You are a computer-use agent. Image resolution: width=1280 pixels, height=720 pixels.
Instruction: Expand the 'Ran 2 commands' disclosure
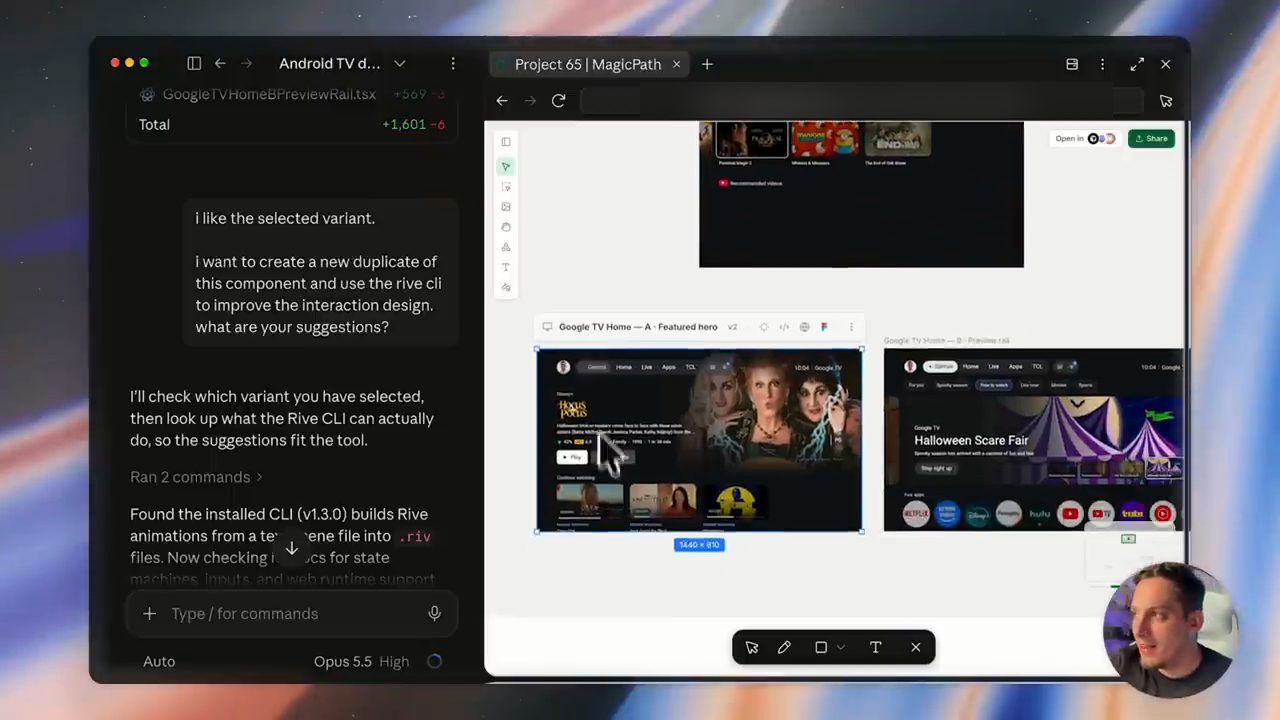[197, 477]
